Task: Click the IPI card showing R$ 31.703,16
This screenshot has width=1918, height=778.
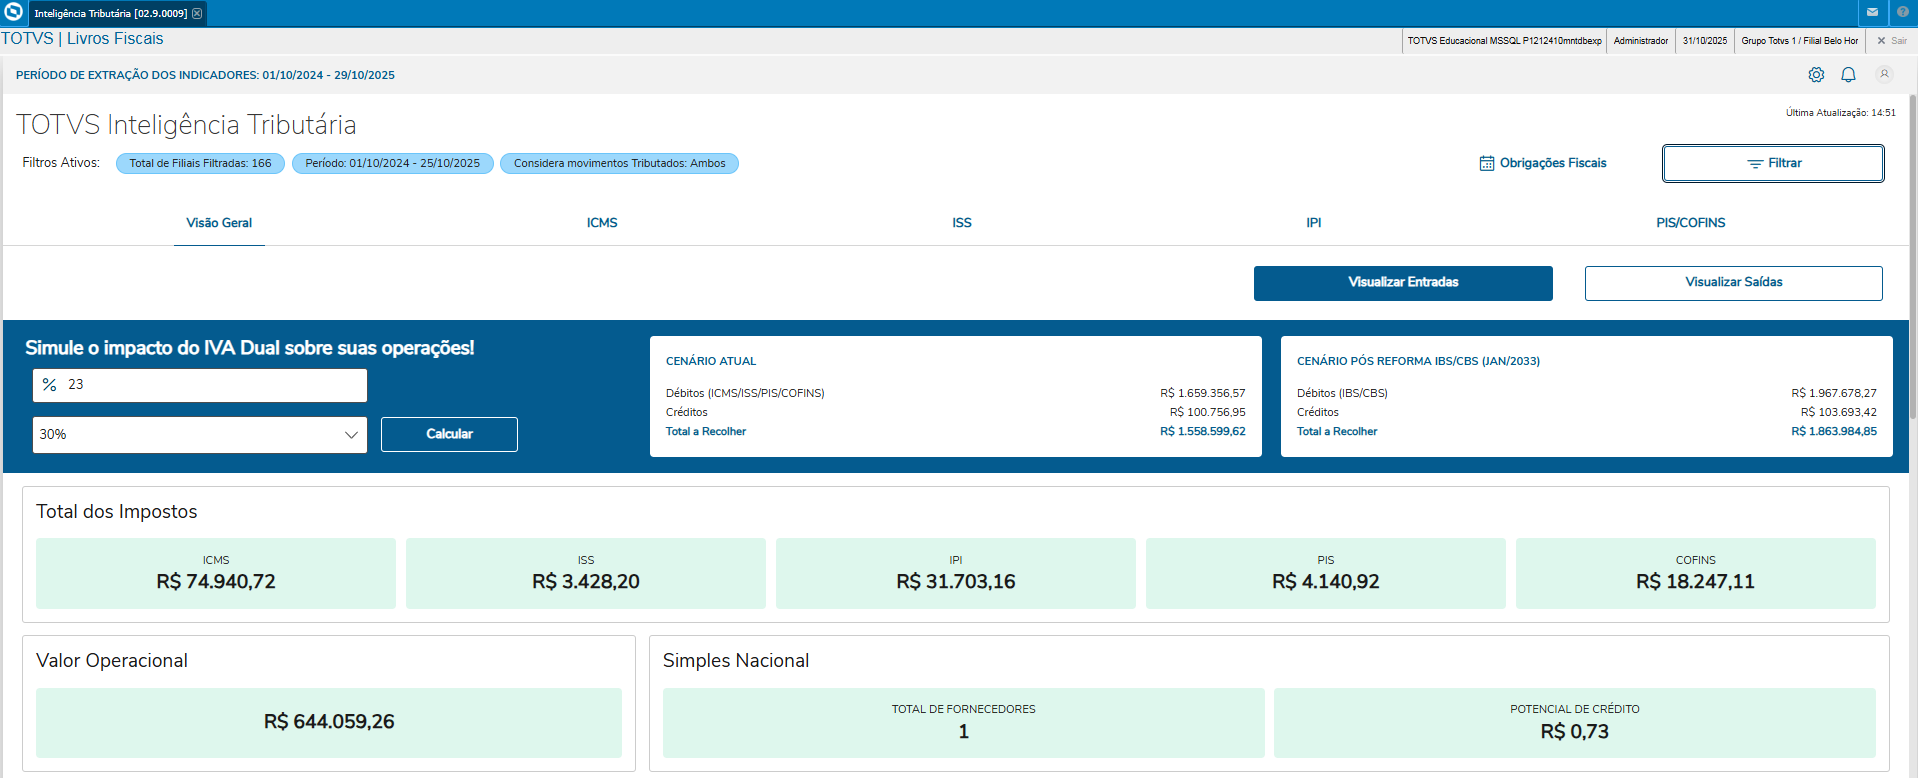Action: click(x=956, y=573)
